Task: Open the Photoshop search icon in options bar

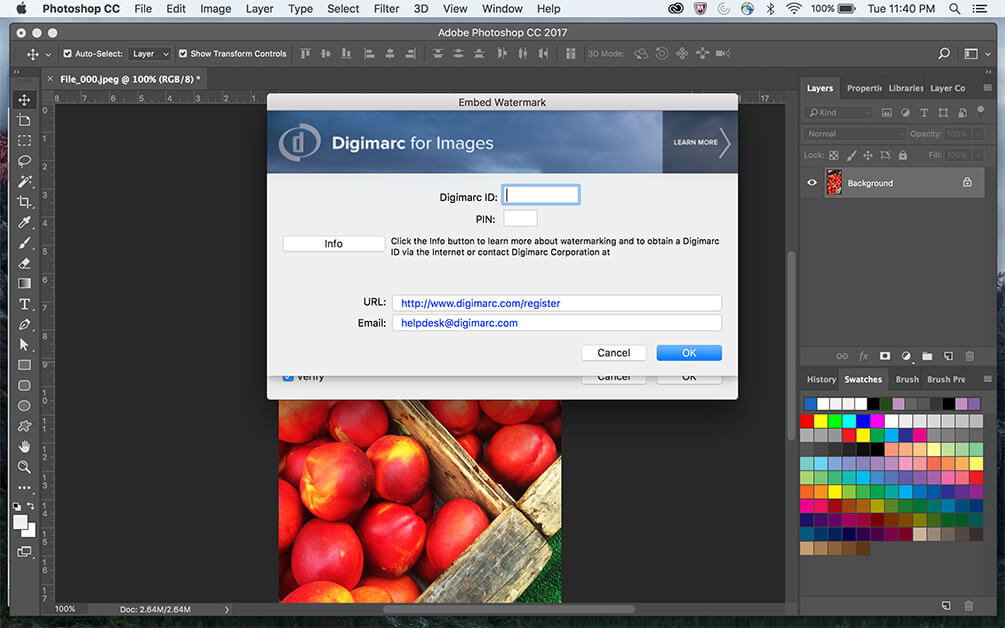Action: (943, 54)
